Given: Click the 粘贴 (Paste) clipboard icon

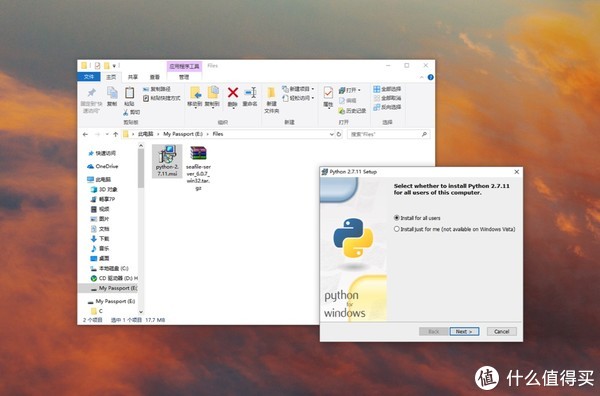Looking at the screenshot, I should click(x=129, y=93).
